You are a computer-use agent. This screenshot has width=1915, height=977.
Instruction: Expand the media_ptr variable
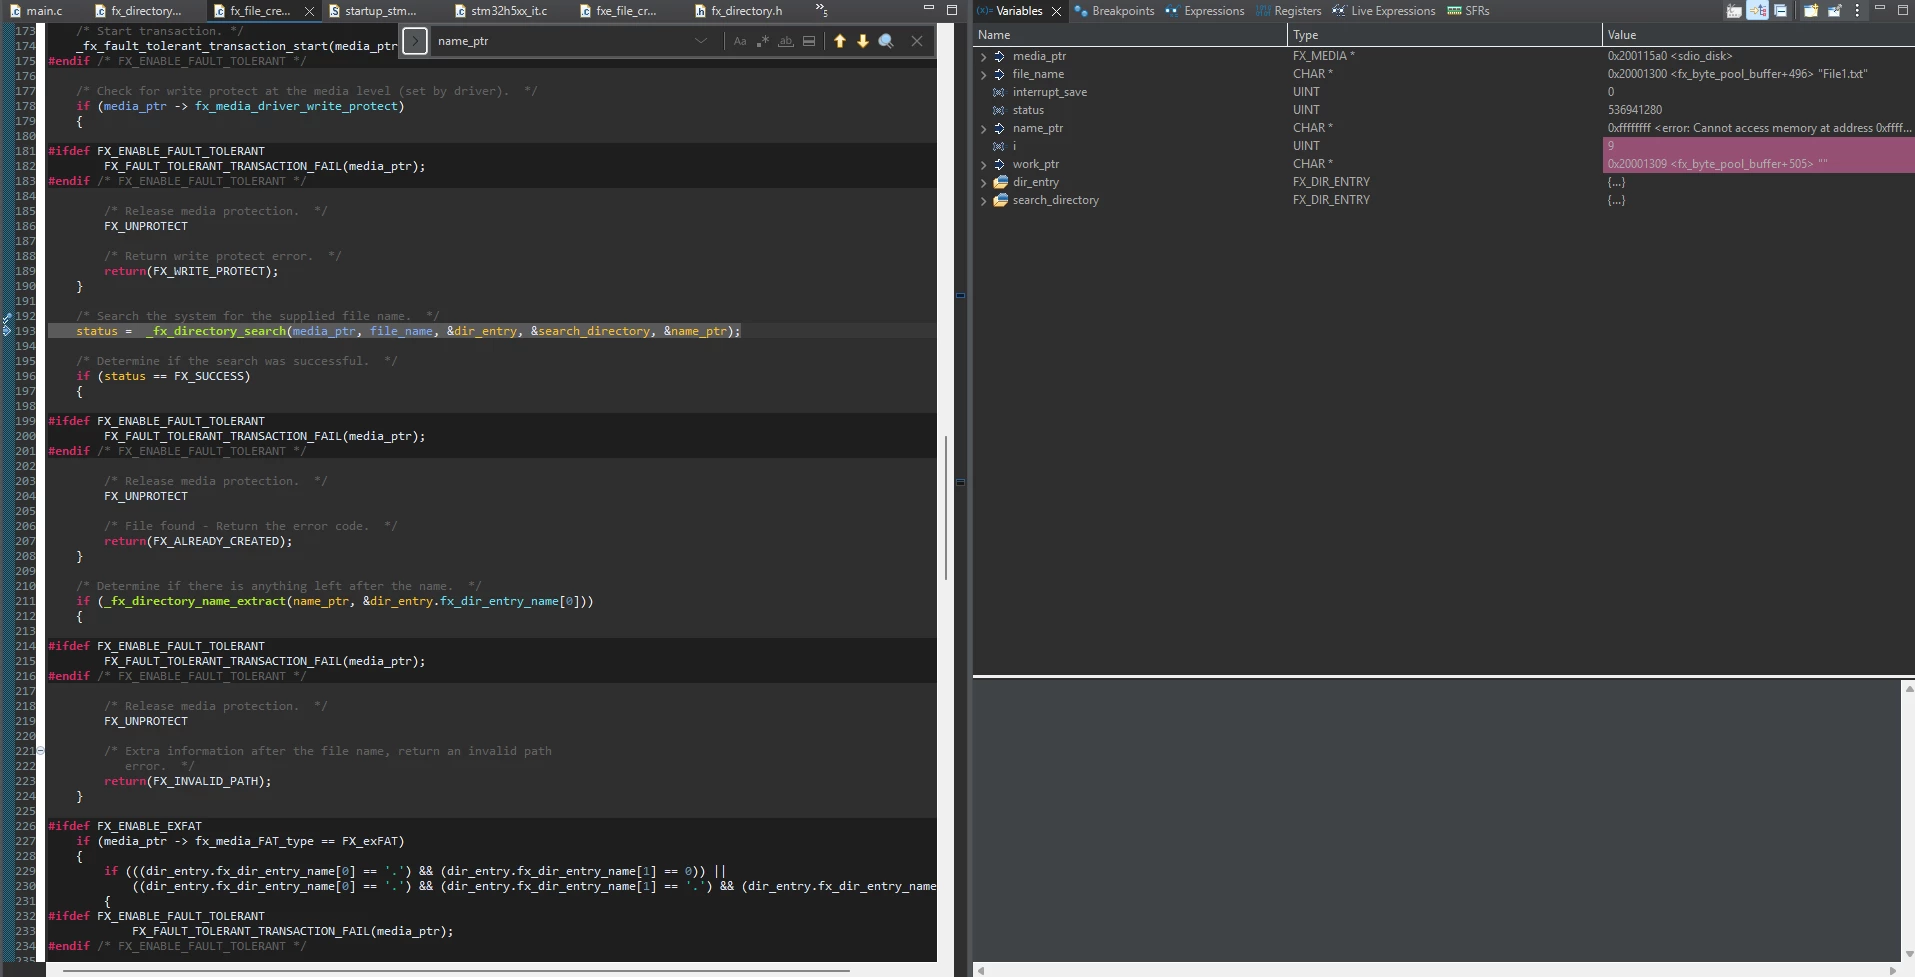tap(984, 57)
